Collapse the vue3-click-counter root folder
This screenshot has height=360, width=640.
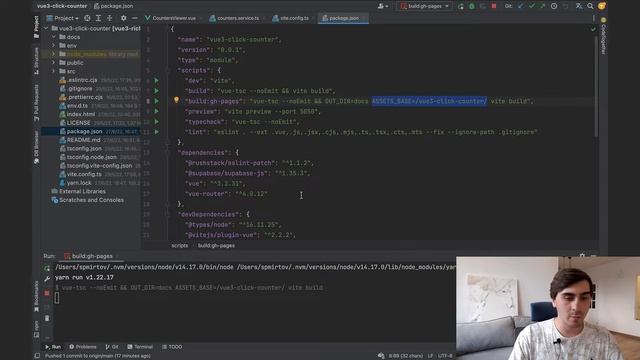(46, 28)
